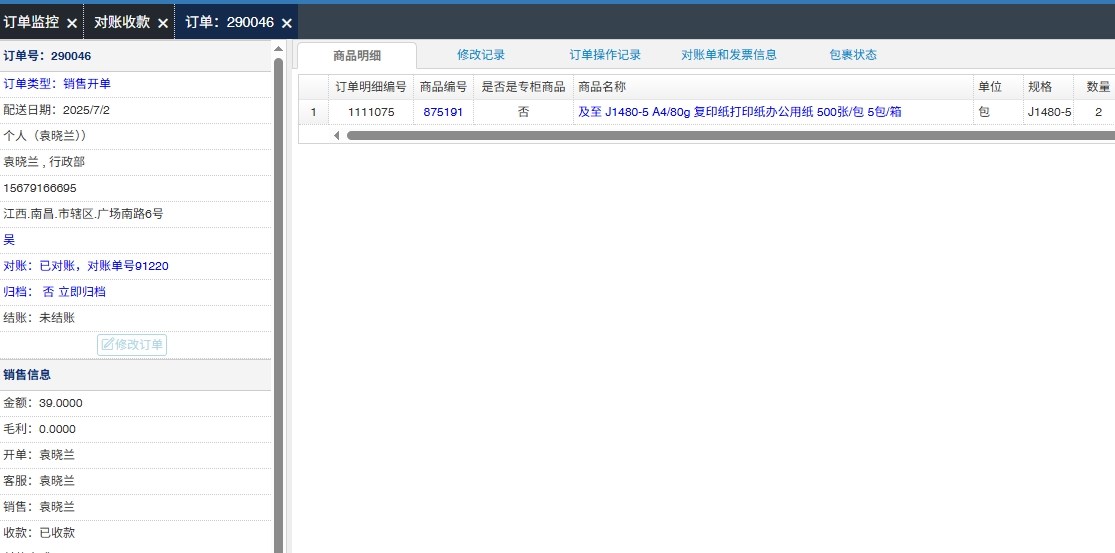Click the 配送日期：2025/7/2 line
Image resolution: width=1115 pixels, height=553 pixels.
pyautogui.click(x=136, y=110)
